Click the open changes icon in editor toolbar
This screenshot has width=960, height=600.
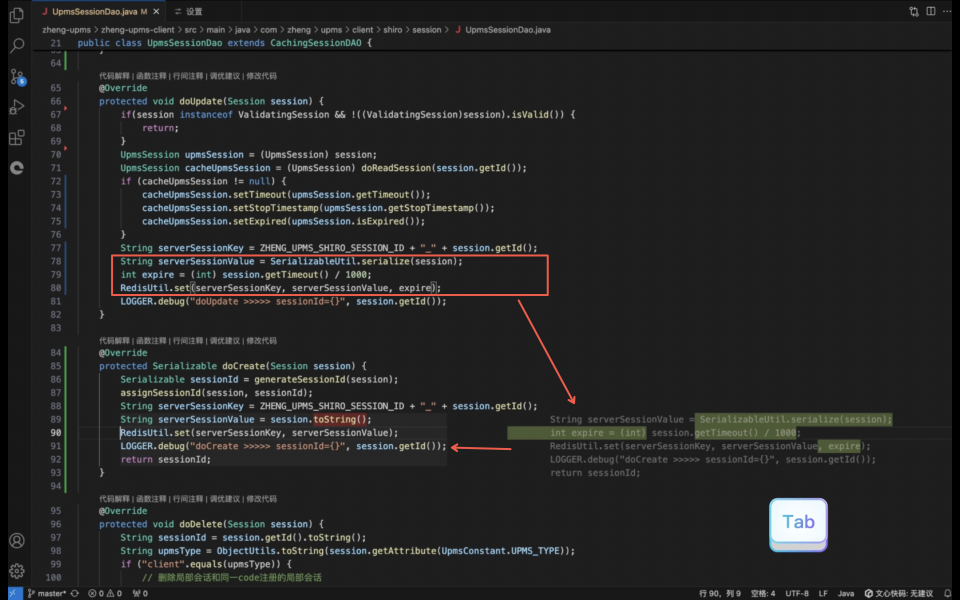click(913, 11)
